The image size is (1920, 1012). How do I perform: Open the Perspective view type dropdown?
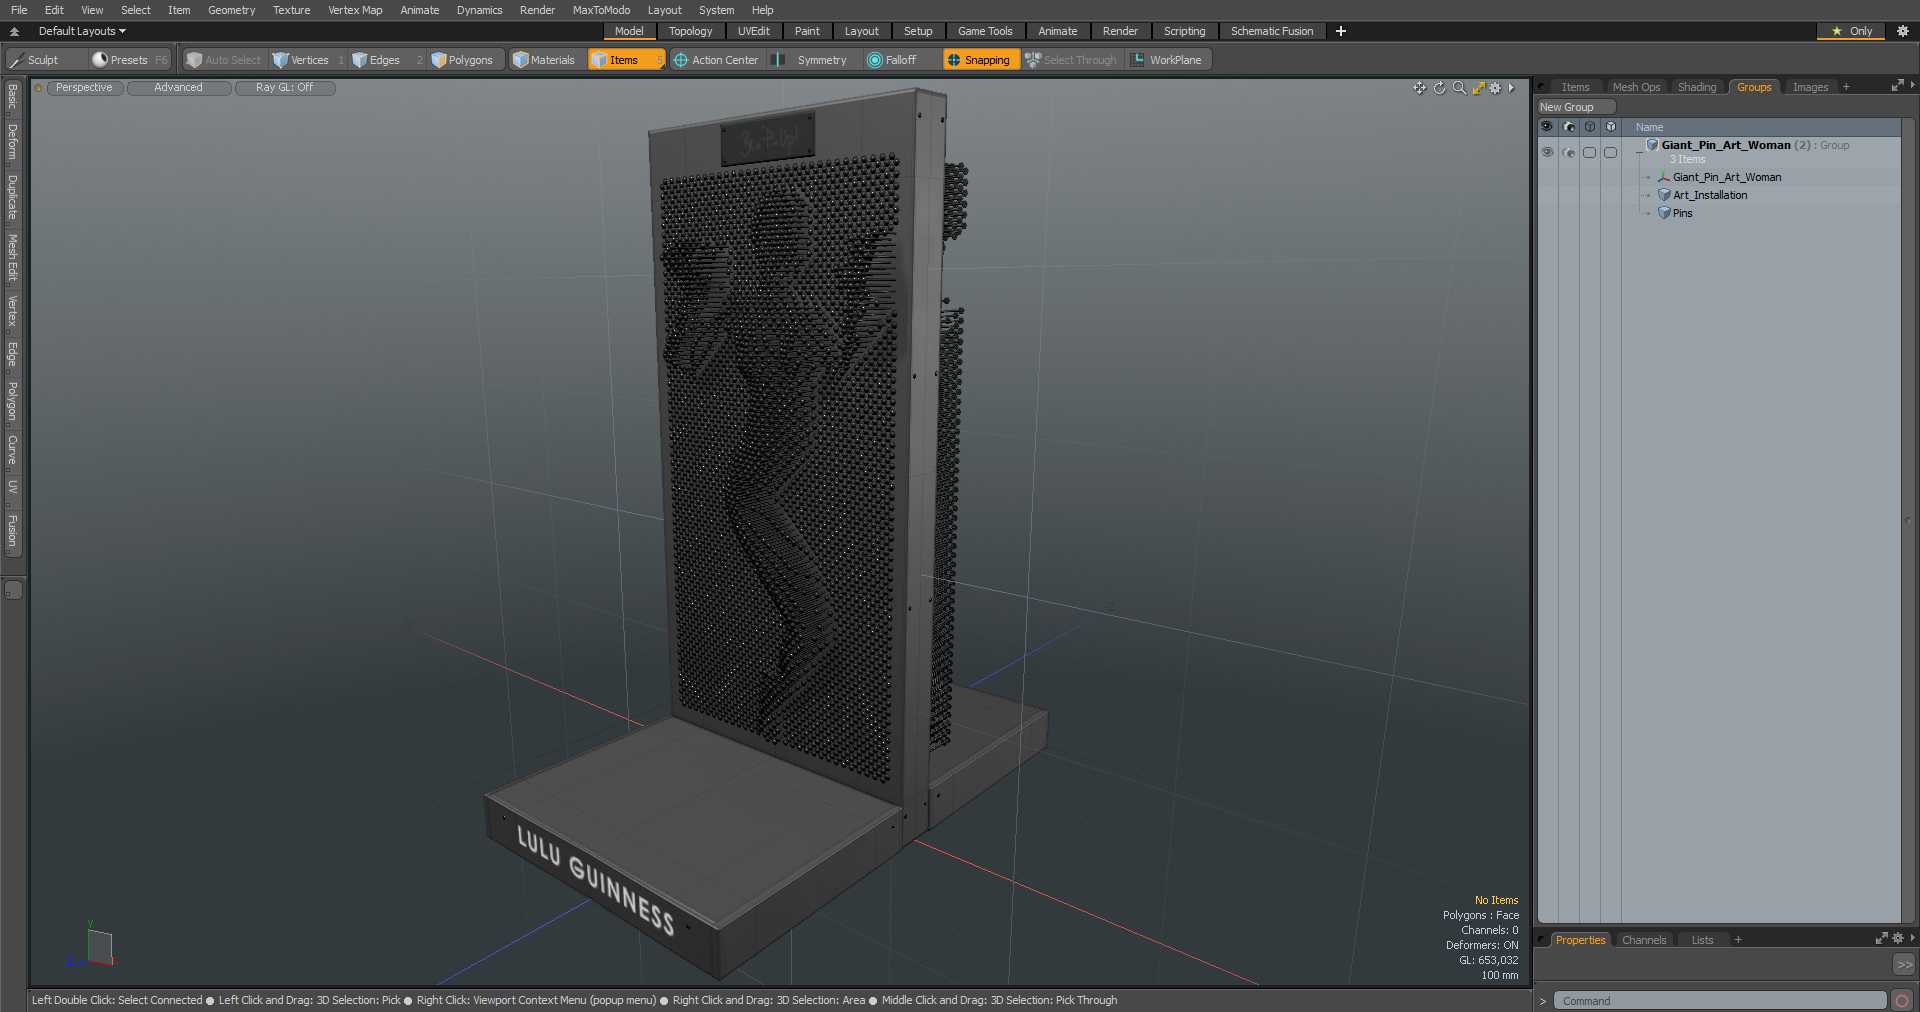pos(84,88)
